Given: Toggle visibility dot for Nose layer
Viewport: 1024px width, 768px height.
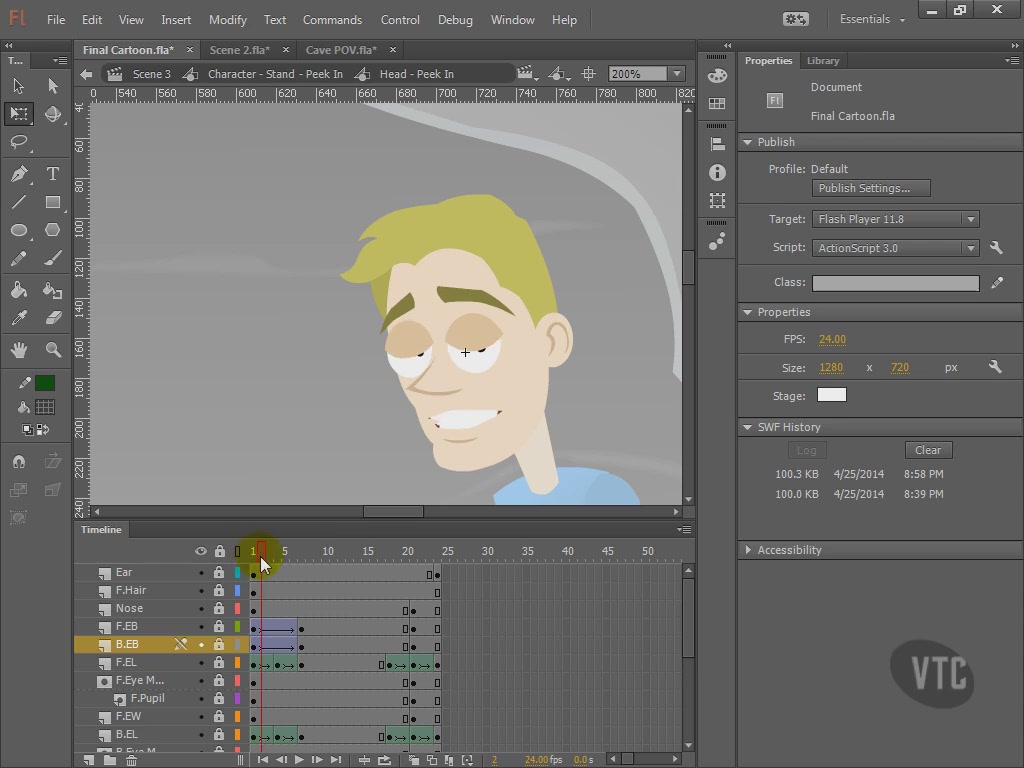Looking at the screenshot, I should coord(201,609).
